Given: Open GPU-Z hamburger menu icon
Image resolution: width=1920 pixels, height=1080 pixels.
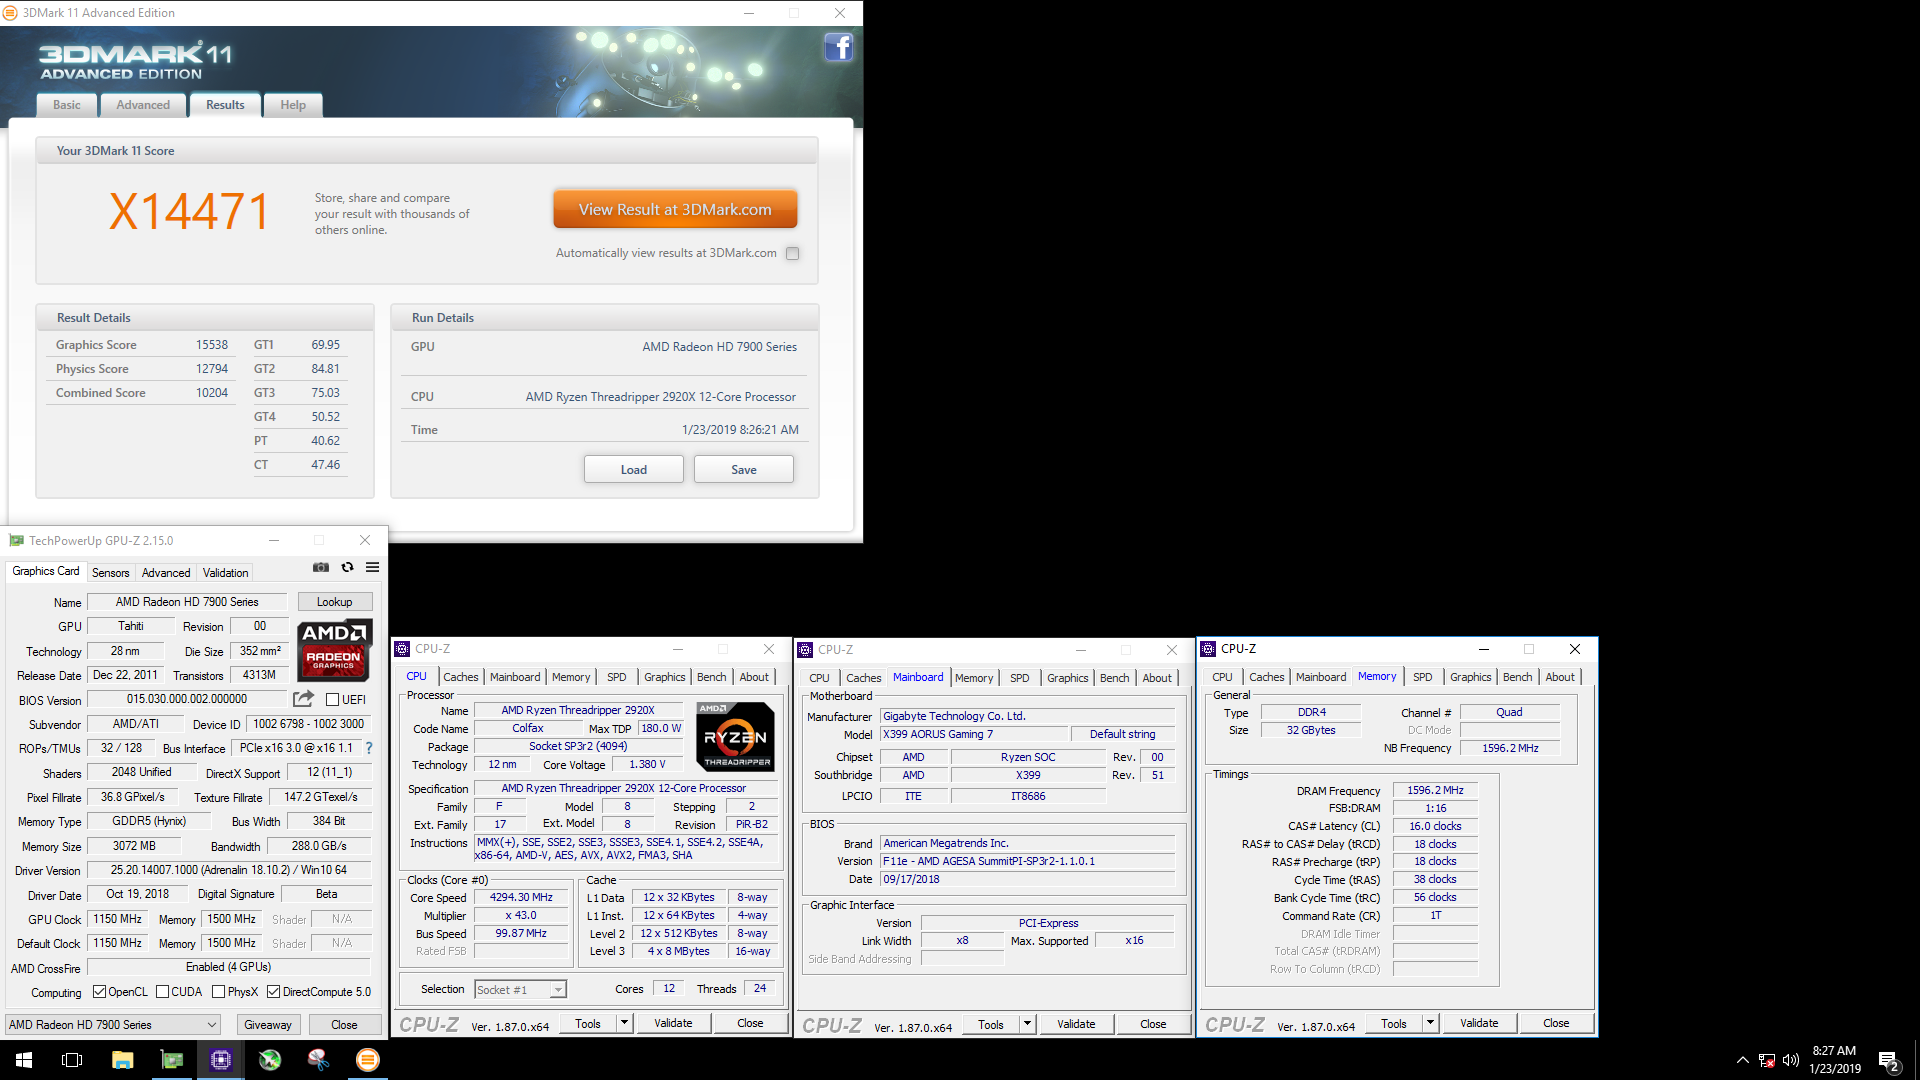Looking at the screenshot, I should tap(372, 567).
